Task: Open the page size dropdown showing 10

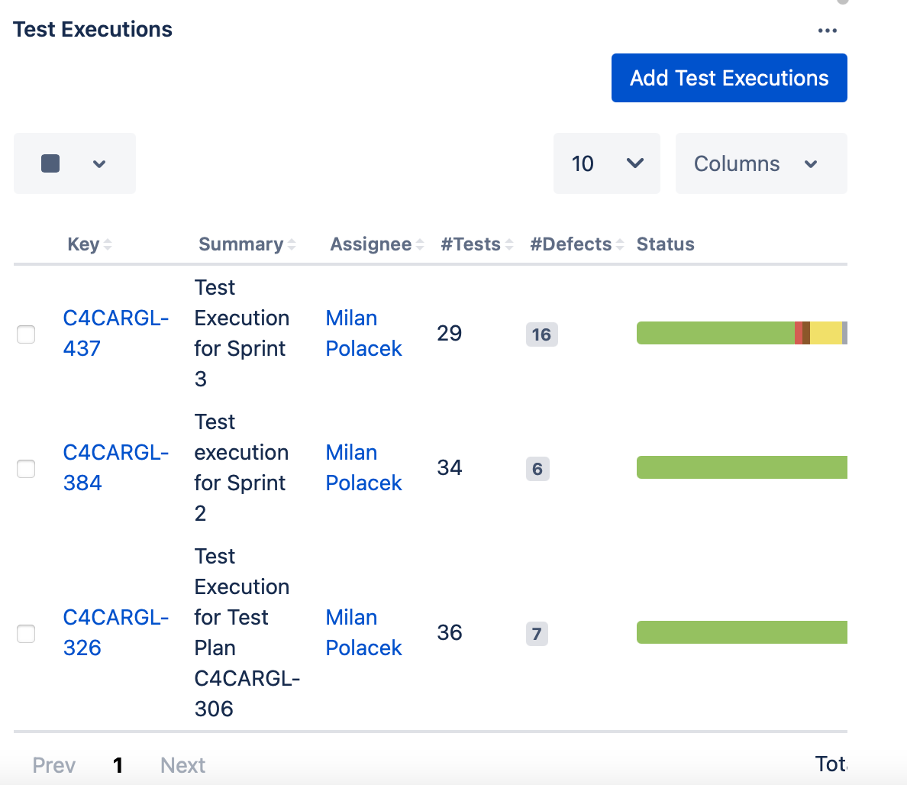Action: tap(606, 163)
